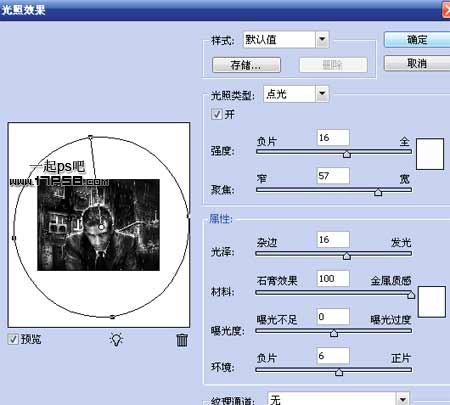Click the 强度 intensity slider handle
450x405 pixels.
coord(347,154)
